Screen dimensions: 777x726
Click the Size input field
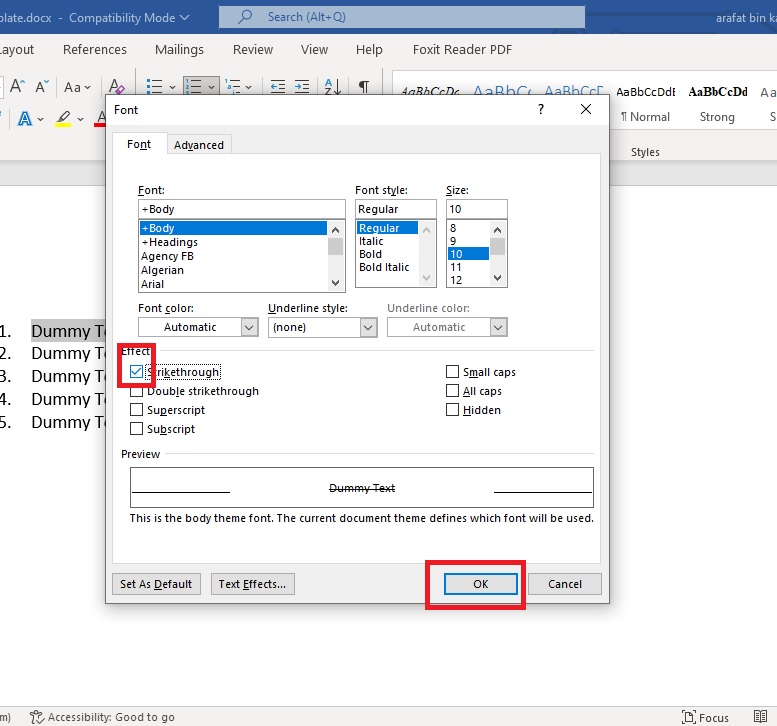tap(477, 209)
